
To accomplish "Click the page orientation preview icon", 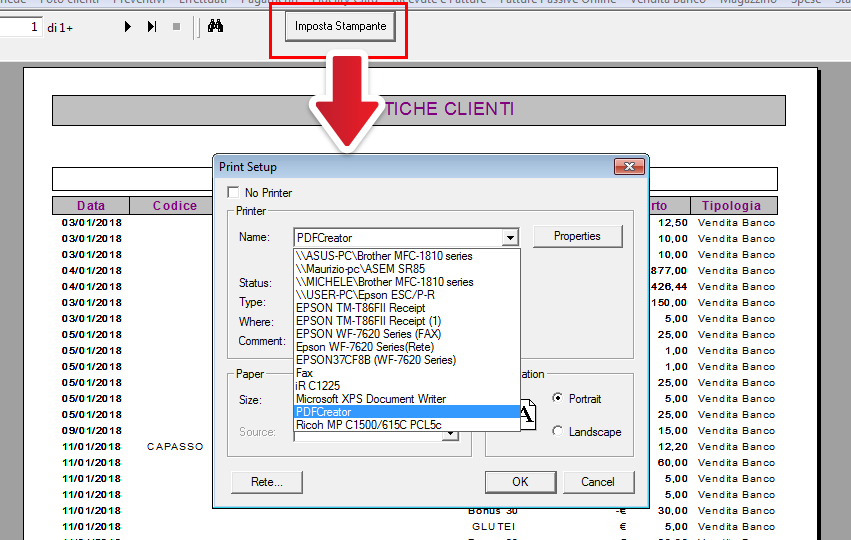I will 528,415.
